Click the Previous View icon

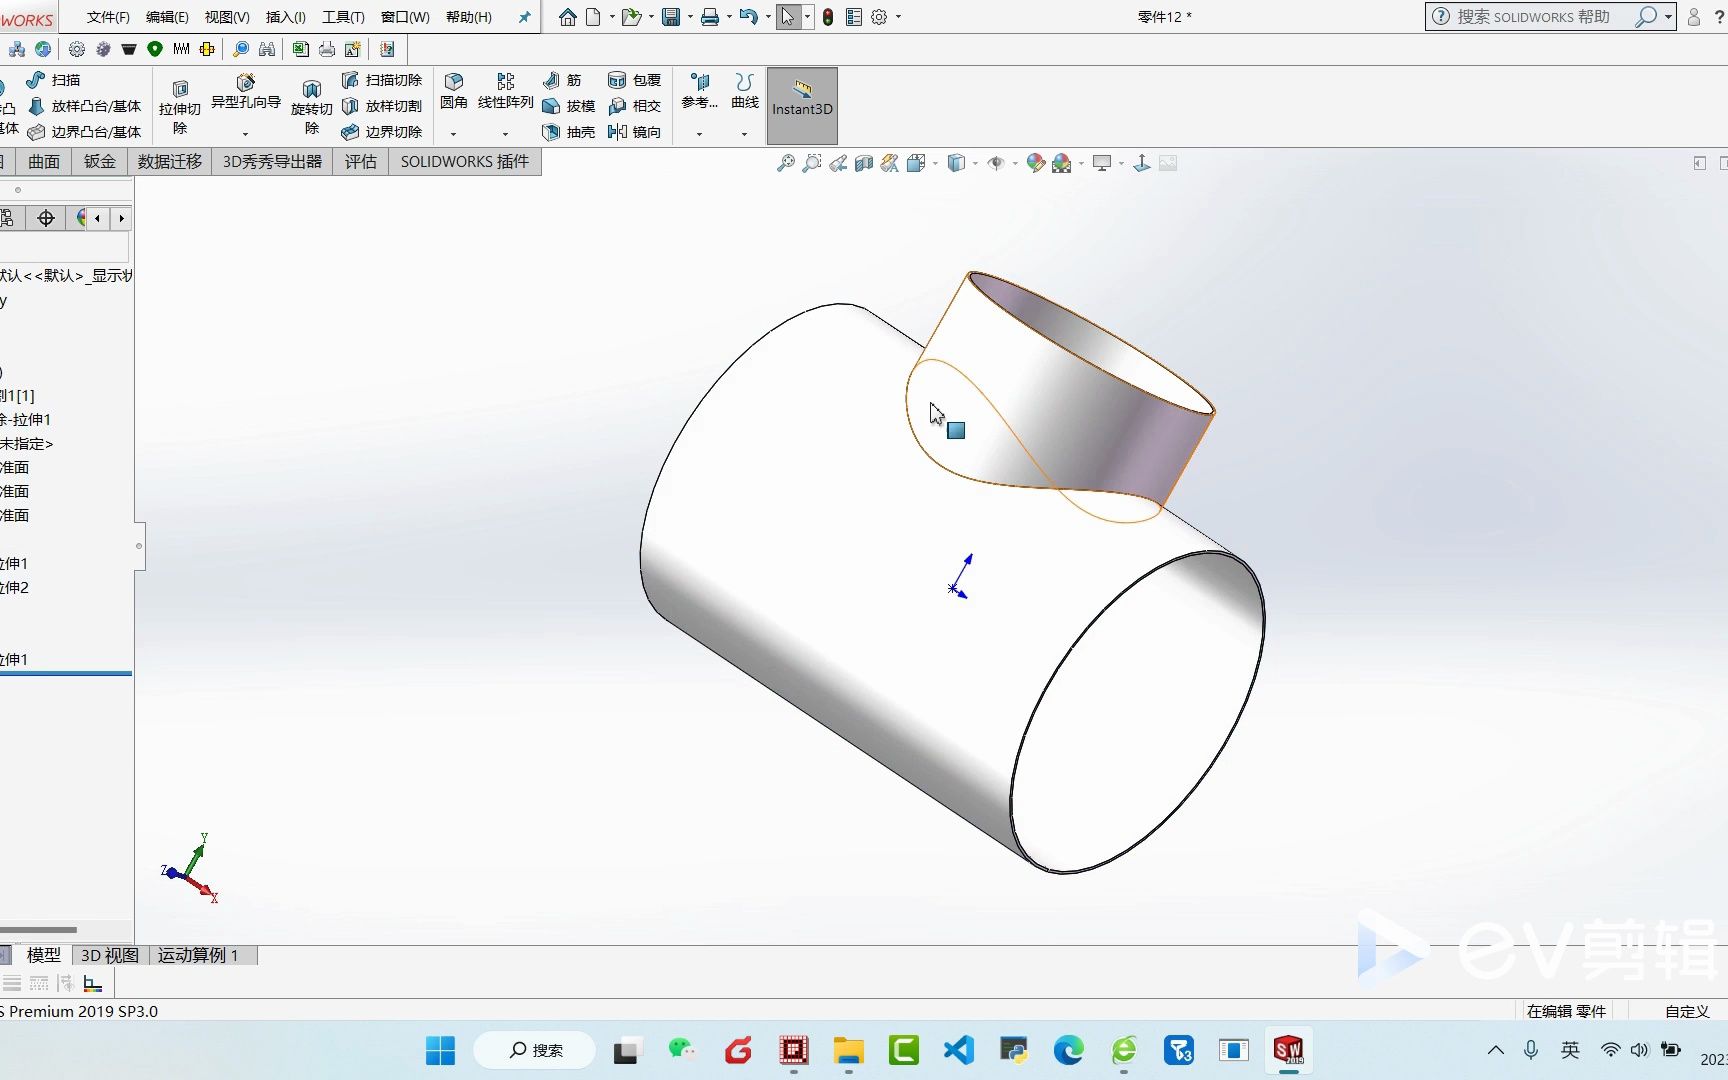coord(838,163)
